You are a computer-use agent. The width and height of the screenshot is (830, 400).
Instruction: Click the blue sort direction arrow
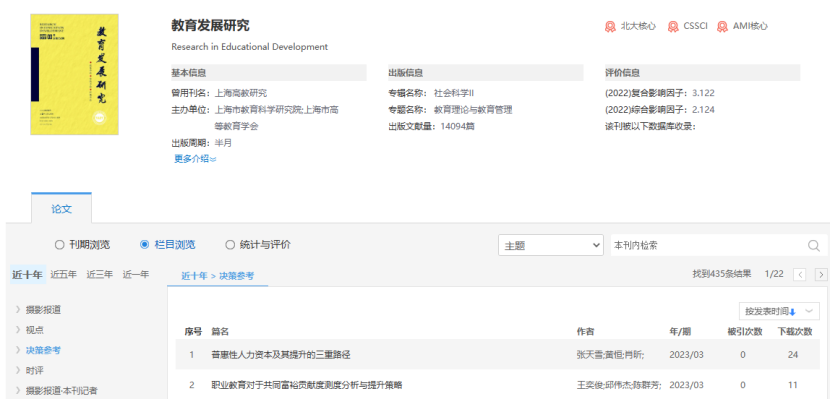792,312
